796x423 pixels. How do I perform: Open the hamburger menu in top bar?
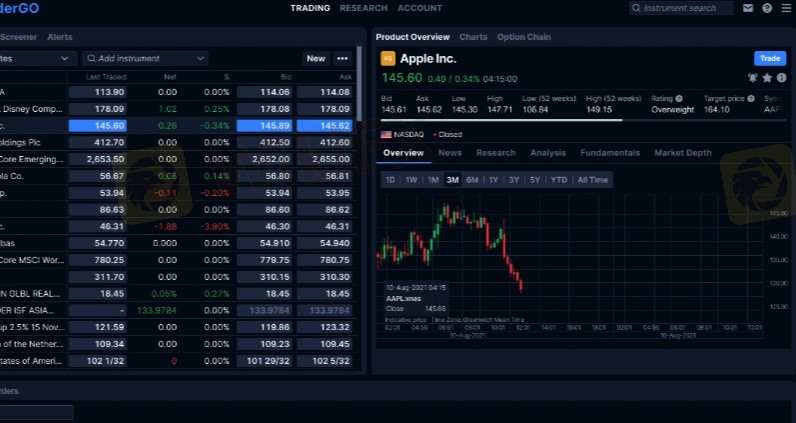[786, 8]
